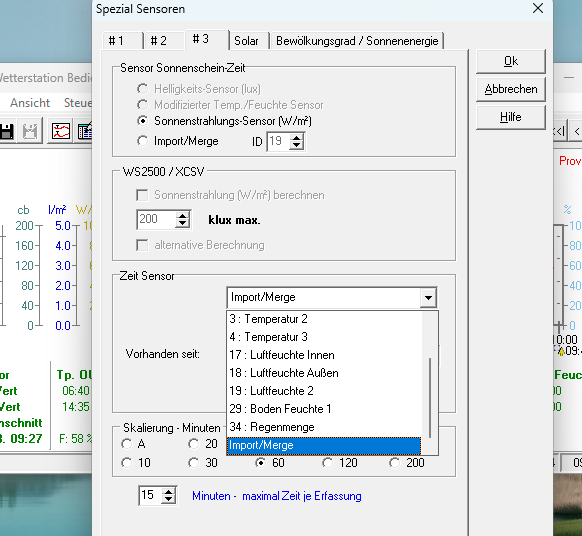Switch to the Solar tab
The height and width of the screenshot is (536, 582).
[x=246, y=40]
